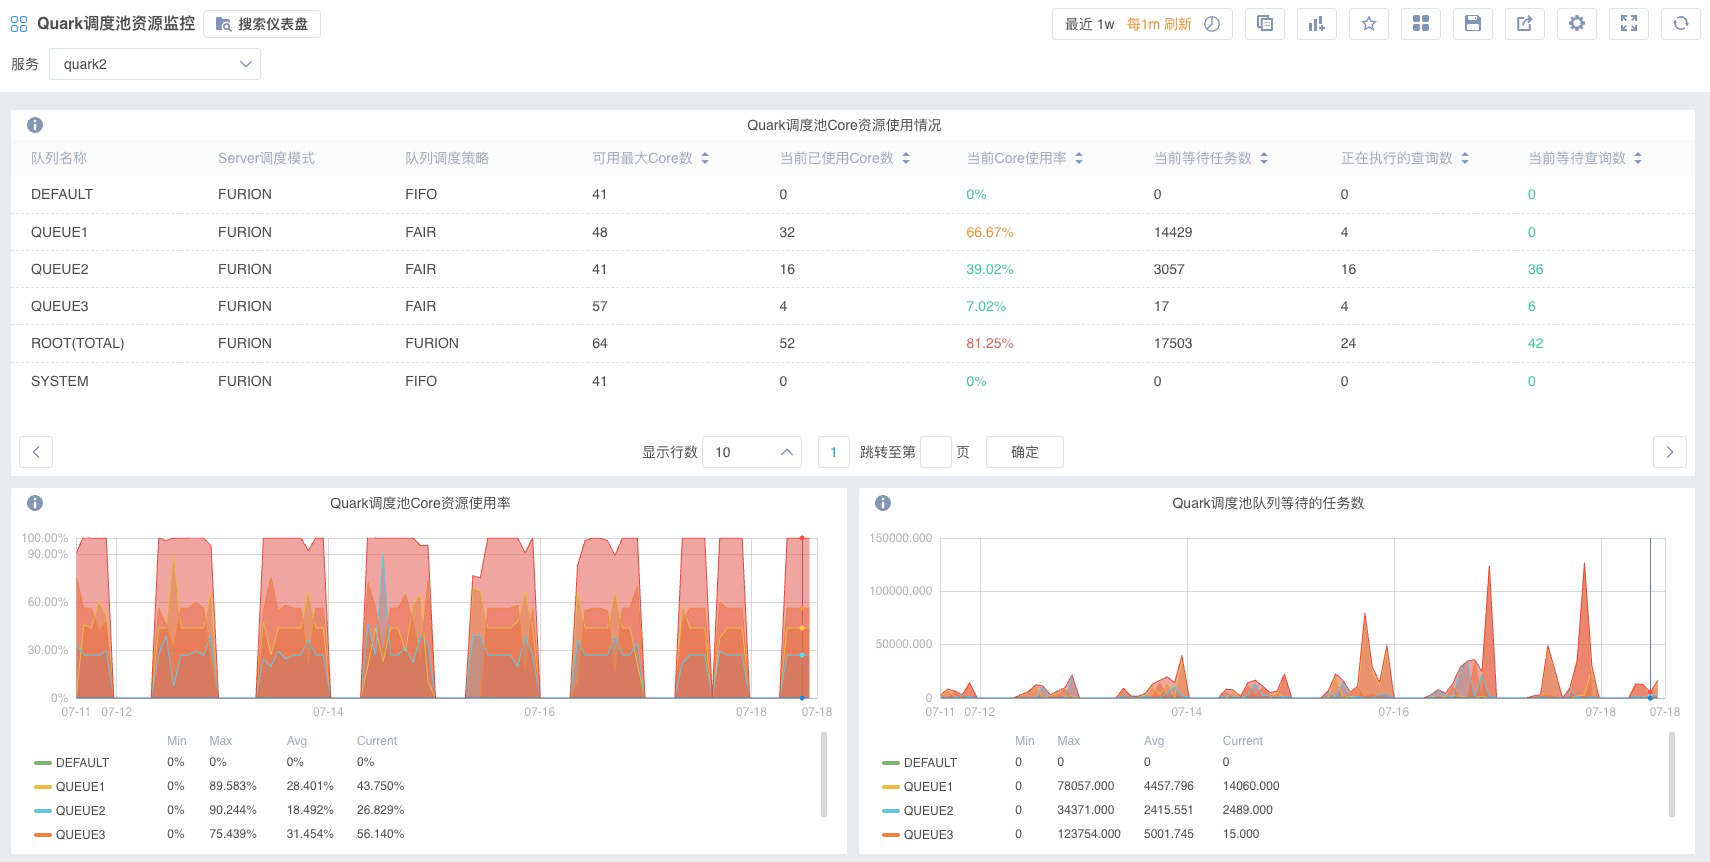This screenshot has height=862, width=1710.
Task: Click the Server调度模式 column header
Action: pos(266,158)
